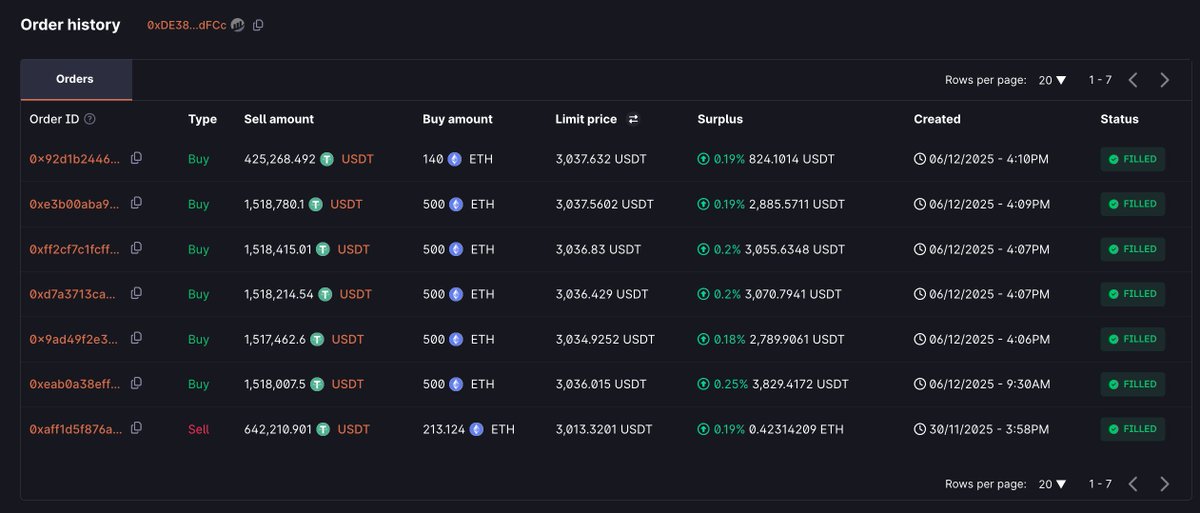The width and height of the screenshot is (1200, 513).
Task: Copy order ID 0xe3b00aba9
Action: coord(136,203)
